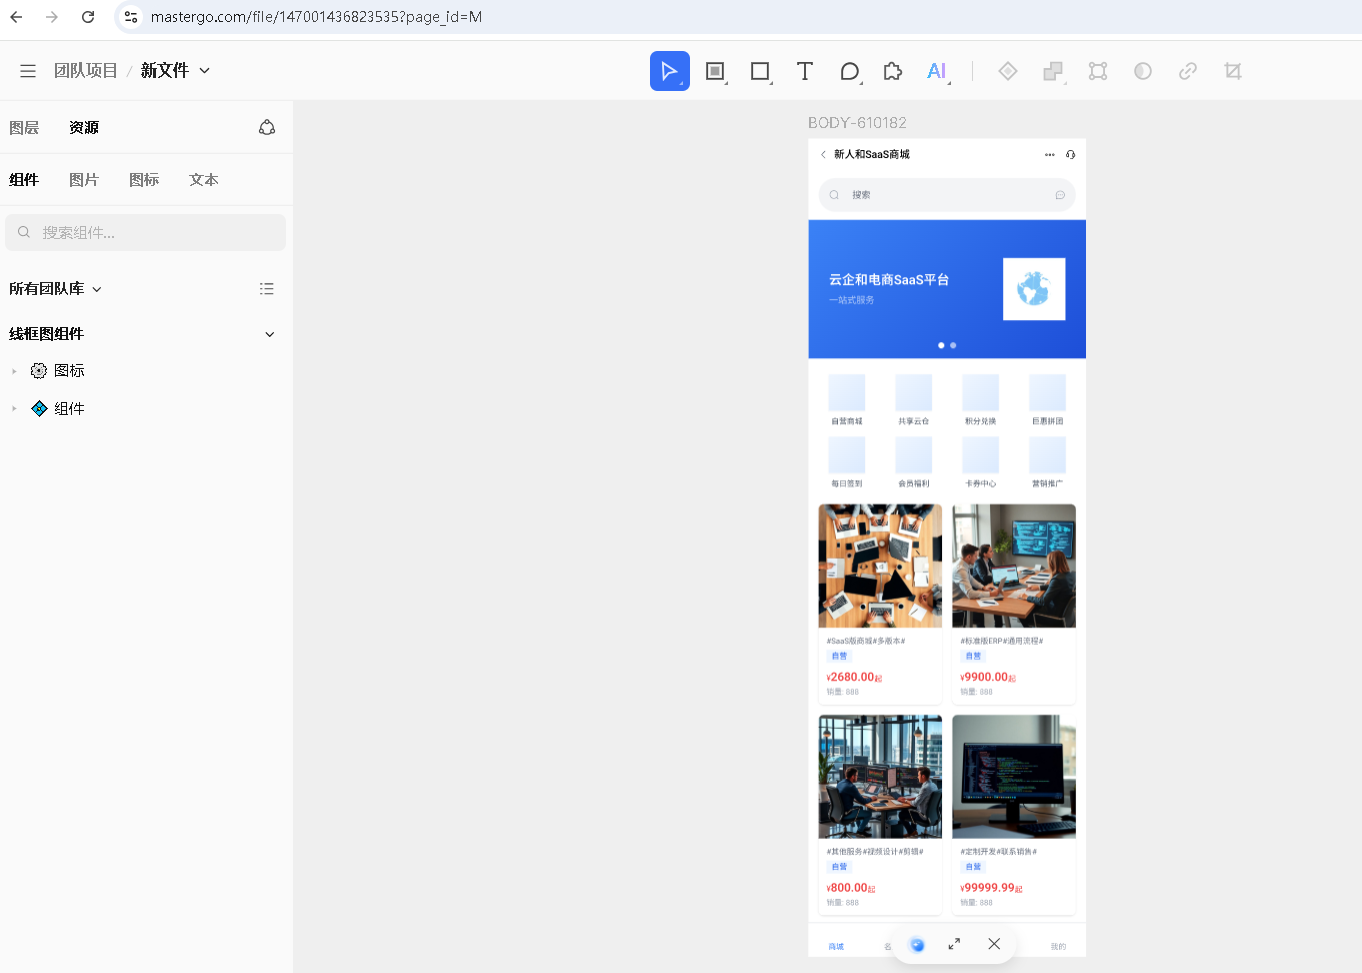Click the browser address bar URL
This screenshot has width=1362, height=973.
[316, 17]
